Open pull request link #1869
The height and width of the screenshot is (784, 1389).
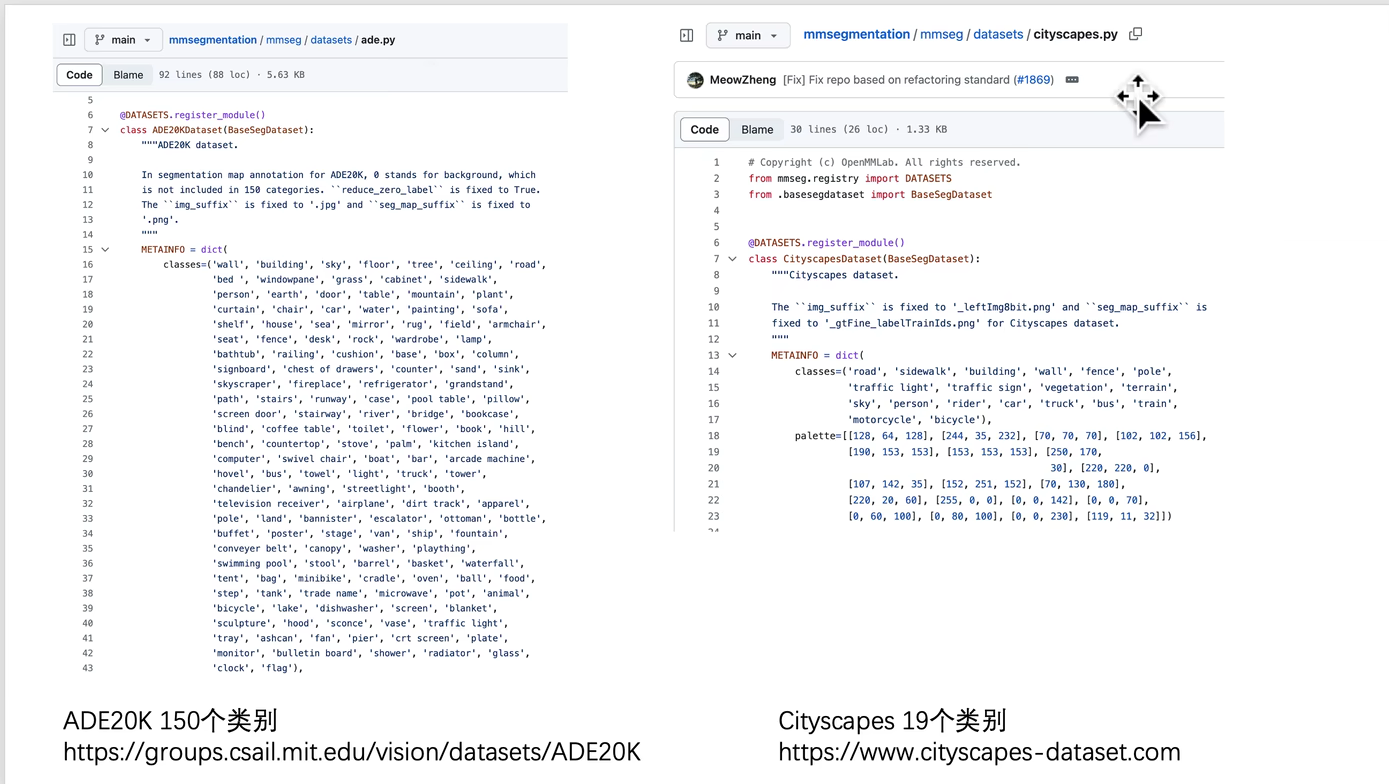click(x=1033, y=79)
